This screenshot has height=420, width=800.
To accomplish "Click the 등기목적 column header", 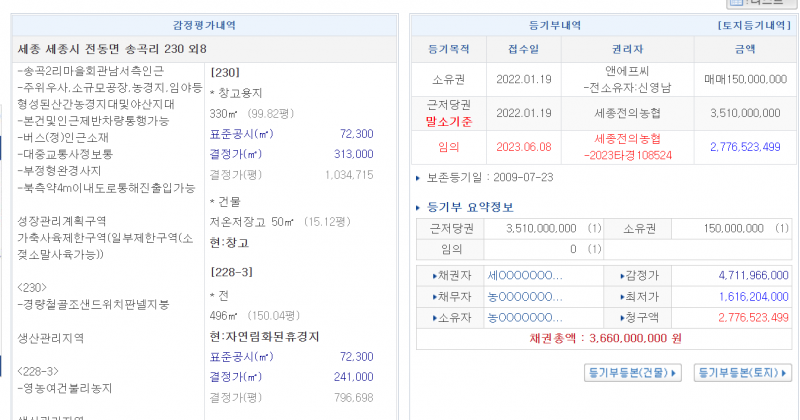I will point(447,48).
